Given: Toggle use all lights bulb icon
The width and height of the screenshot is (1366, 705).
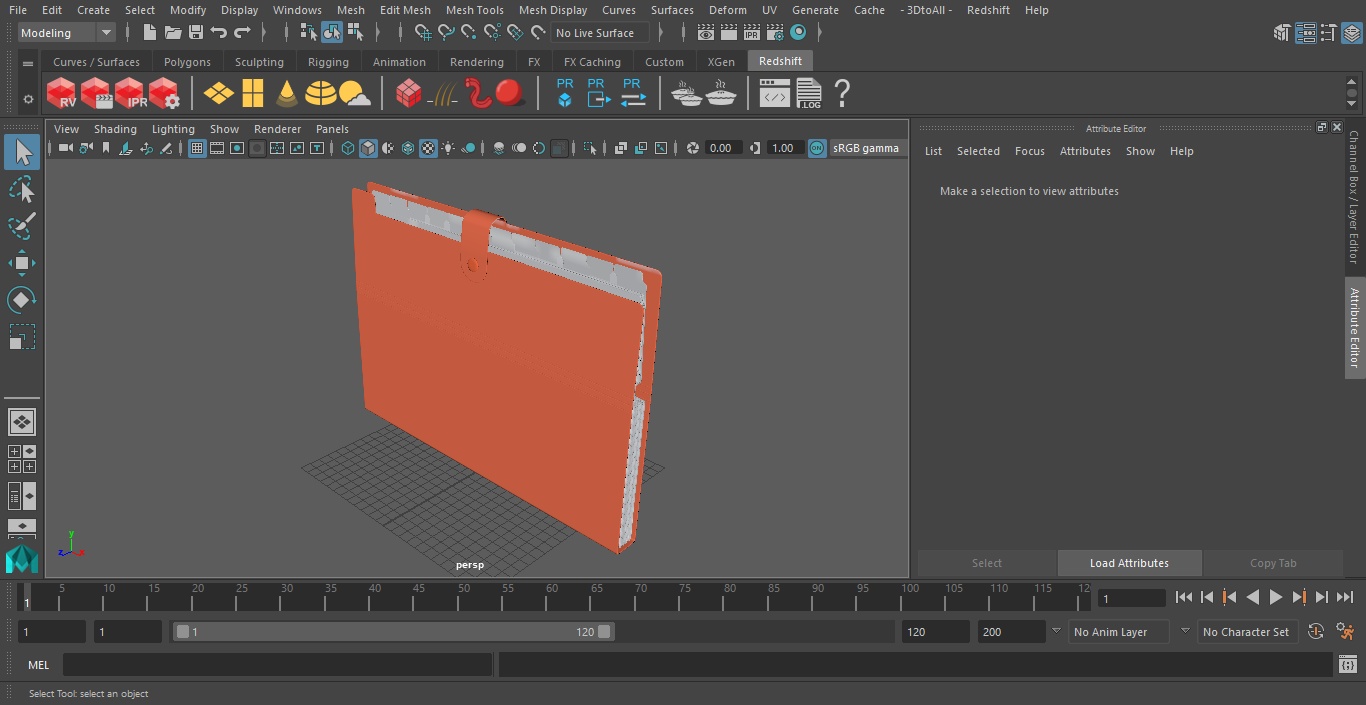Looking at the screenshot, I should click(448, 148).
